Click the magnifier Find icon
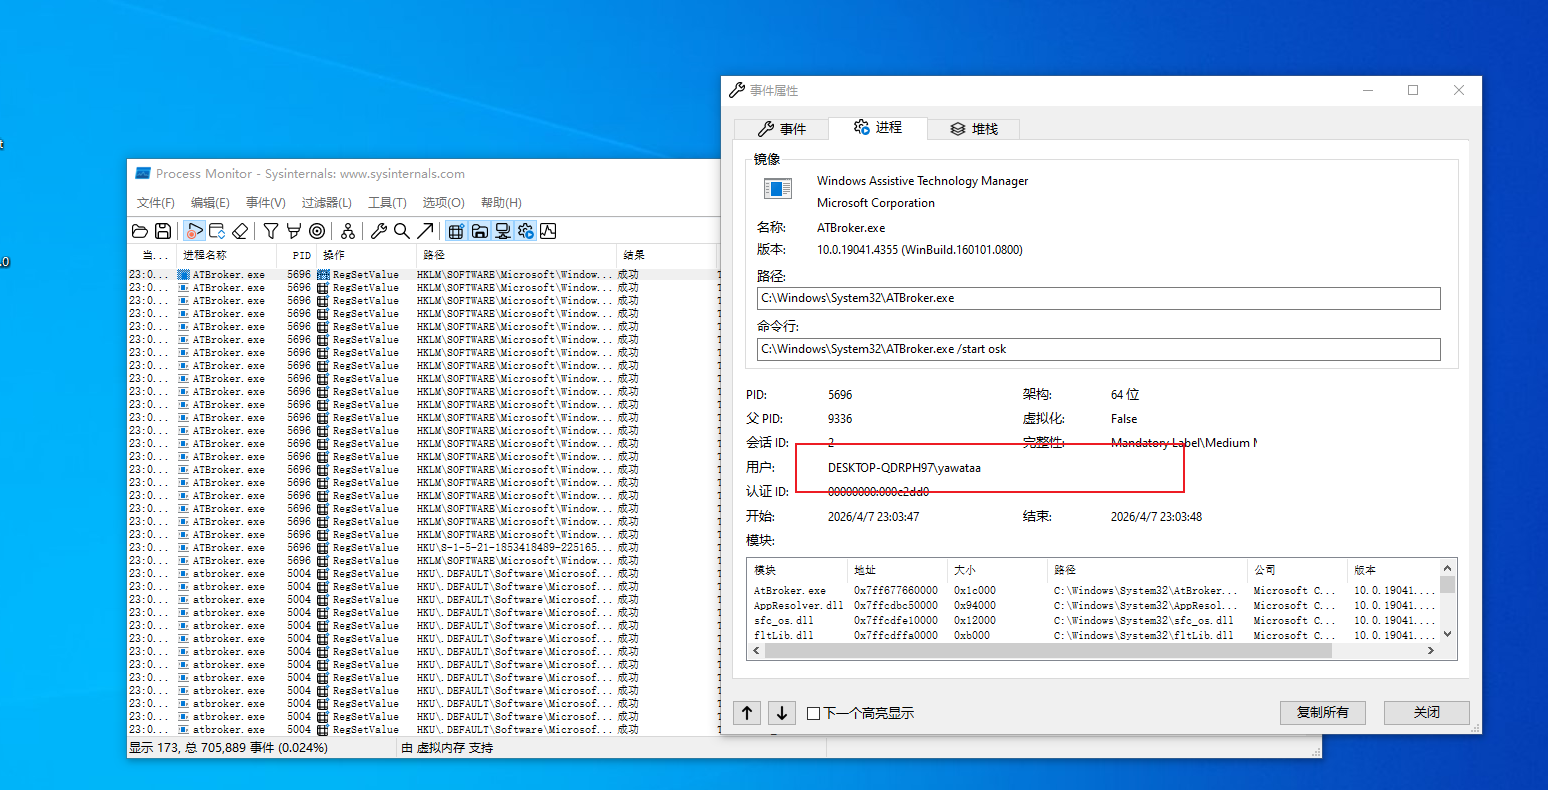Image resolution: width=1548 pixels, height=790 pixels. click(402, 231)
